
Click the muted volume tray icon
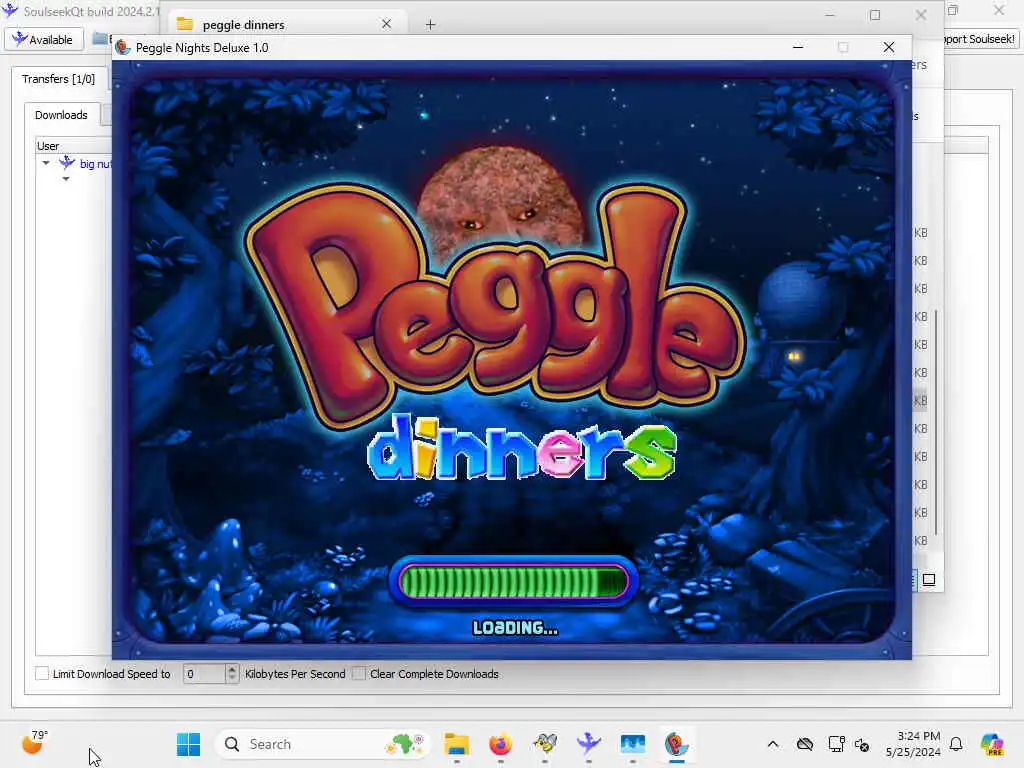click(861, 744)
